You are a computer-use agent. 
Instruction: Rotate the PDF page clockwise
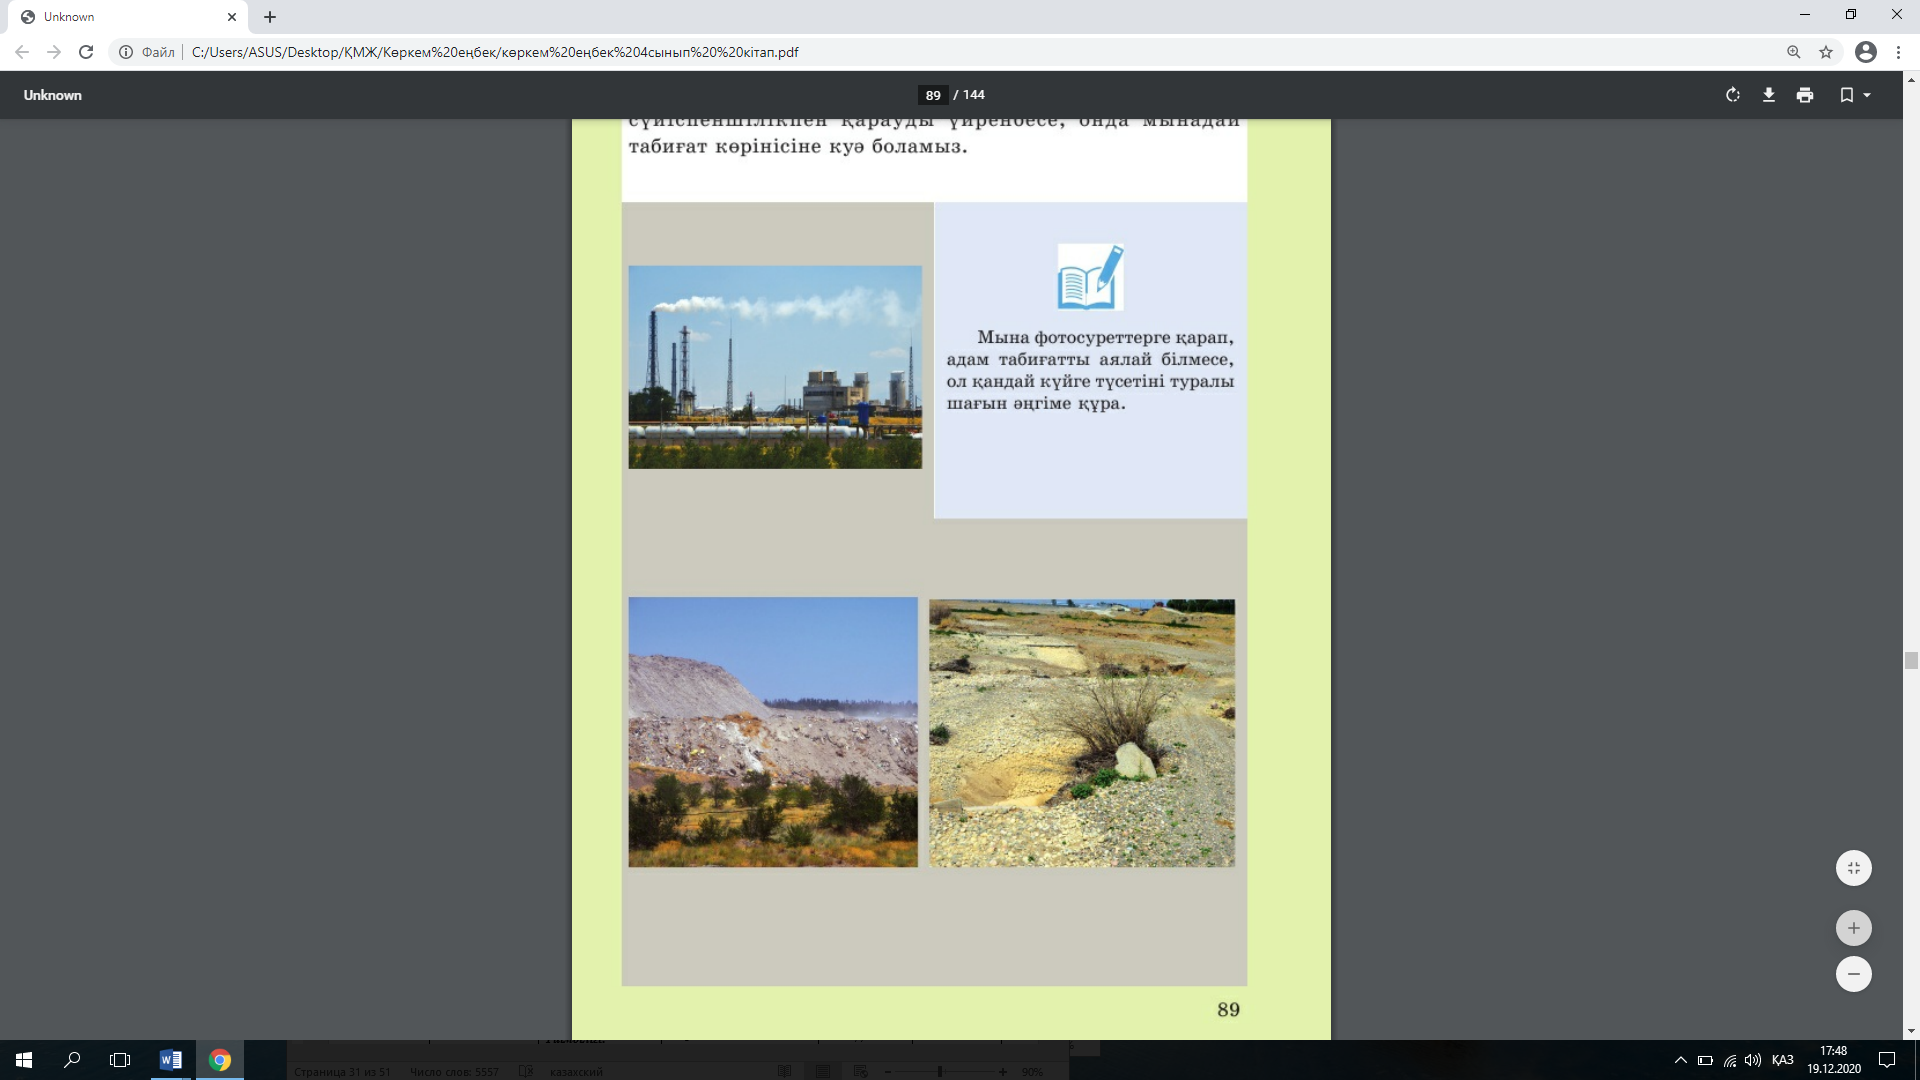tap(1732, 95)
